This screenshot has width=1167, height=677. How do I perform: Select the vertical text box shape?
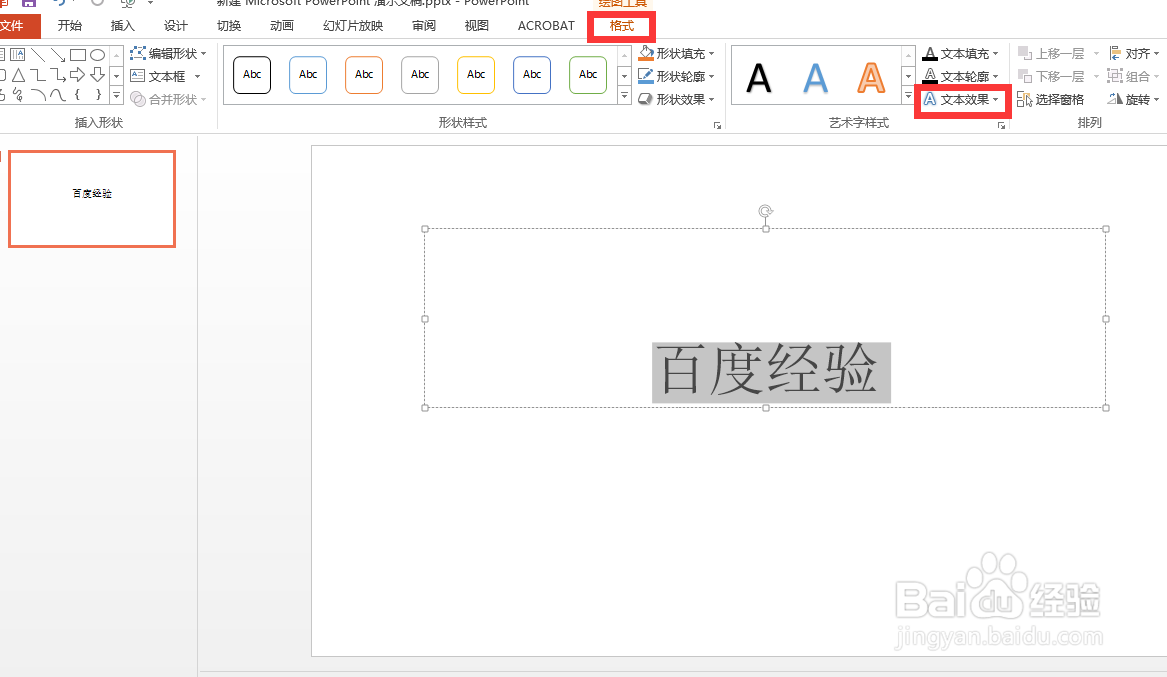[18, 54]
